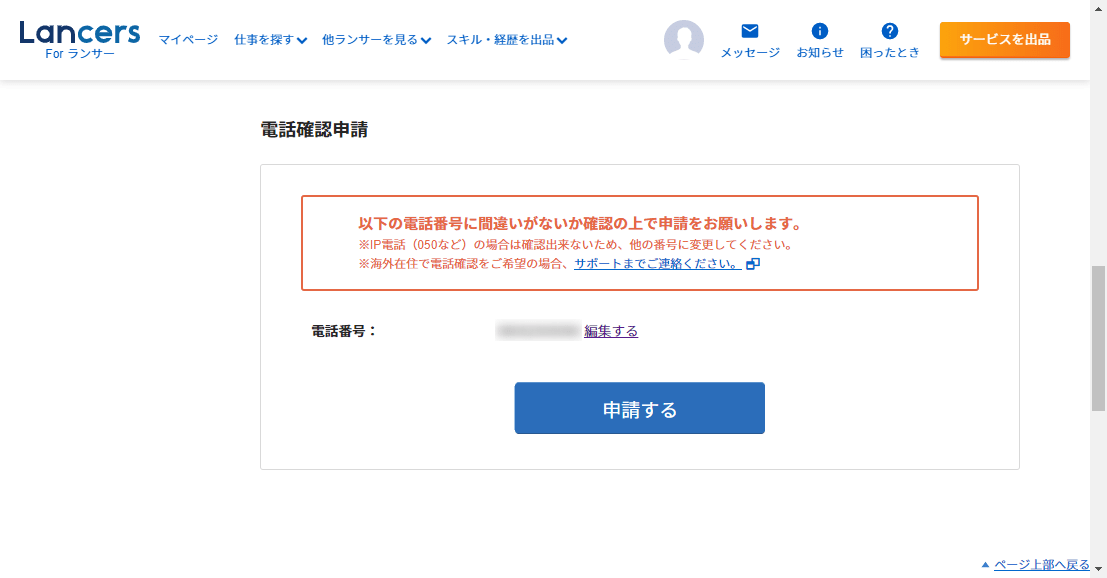The height and width of the screenshot is (578, 1107).
Task: Click the help question mark icon
Action: click(890, 31)
